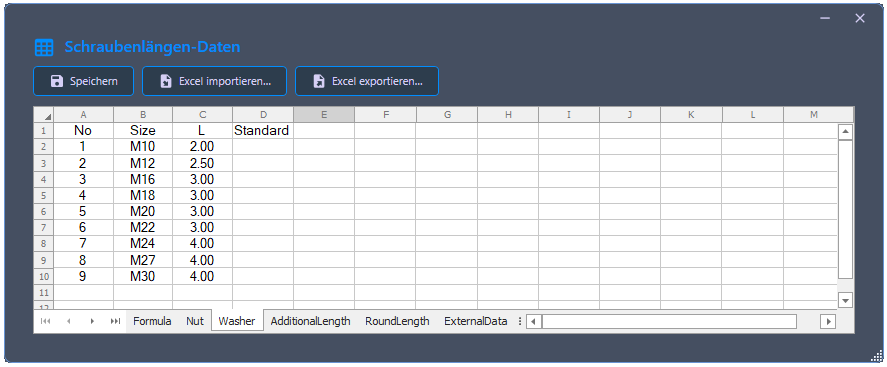Select column E header
Screen dimensions: 887x367
324,115
